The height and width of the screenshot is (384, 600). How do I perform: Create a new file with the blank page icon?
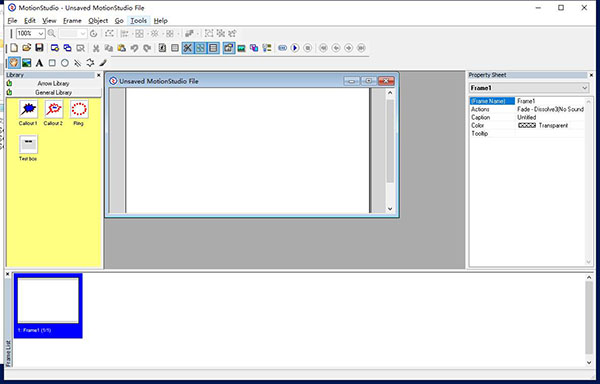(14, 48)
